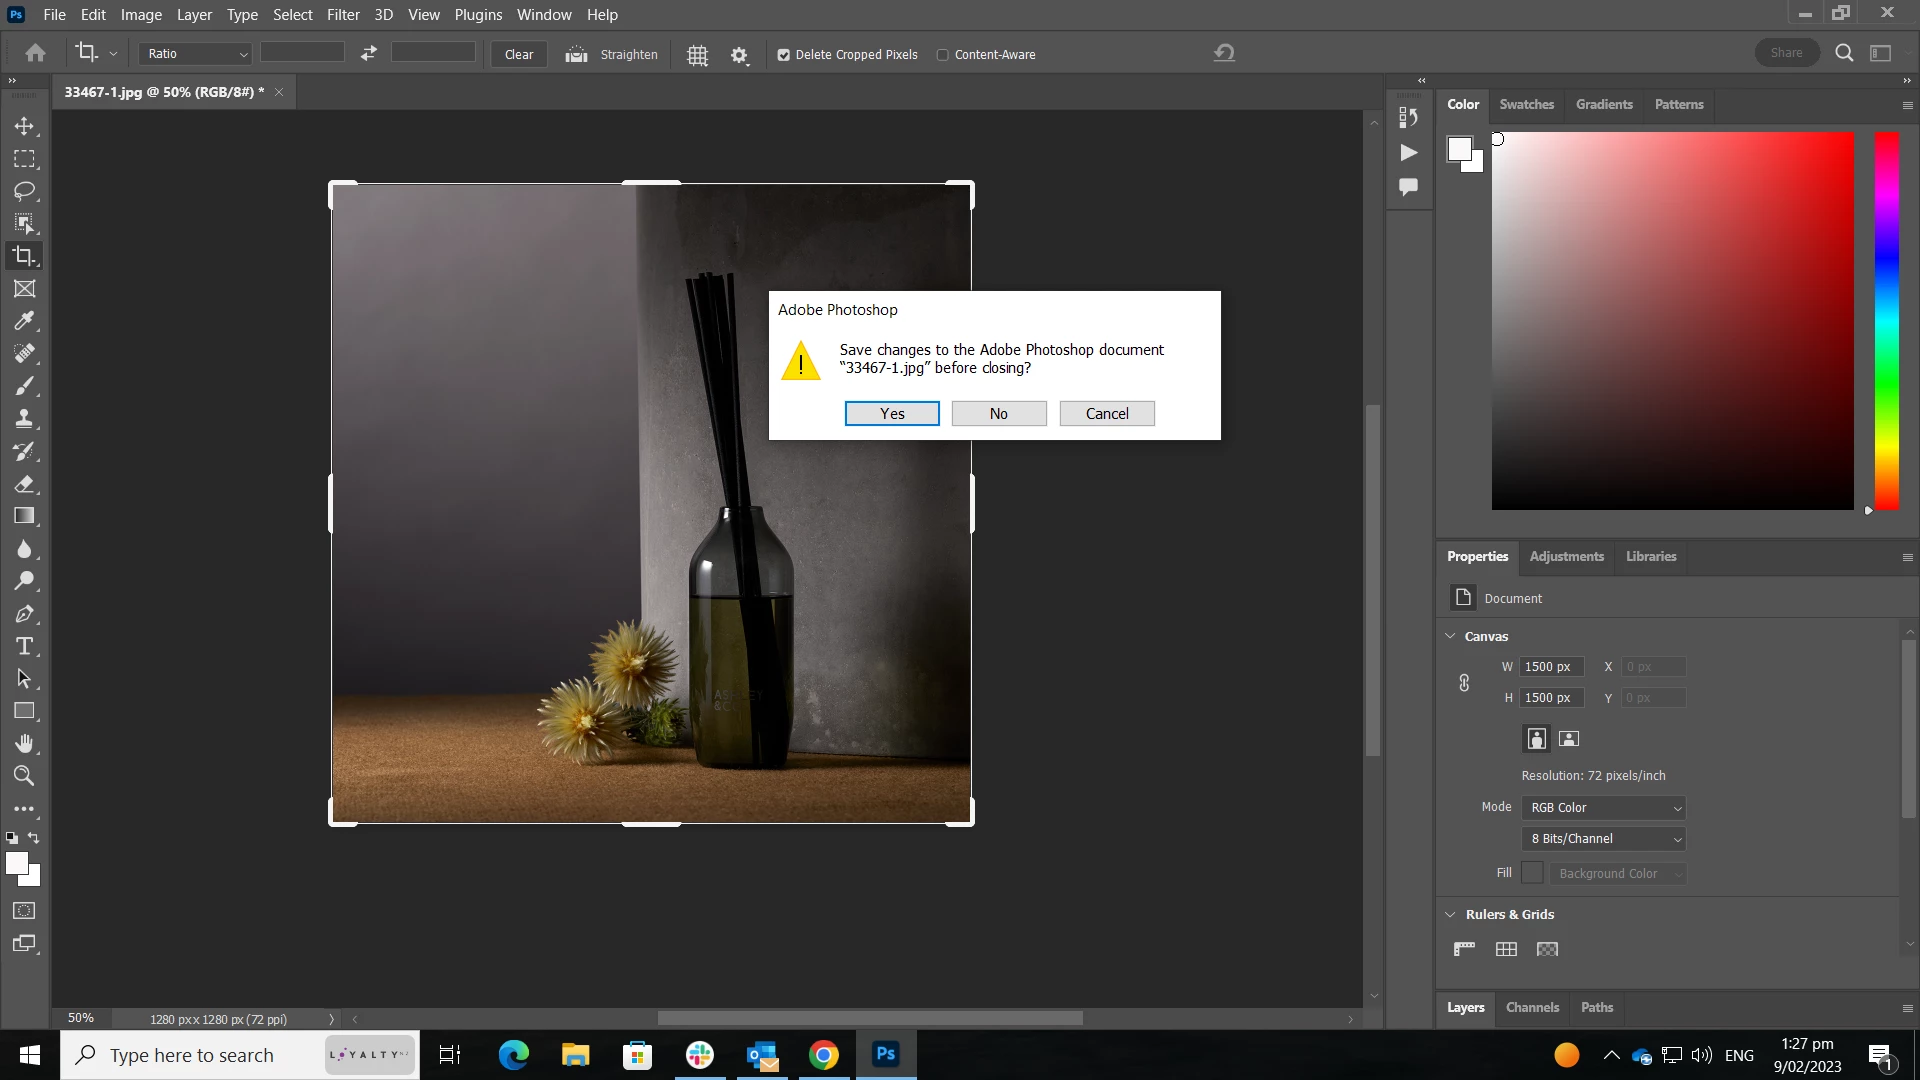The image size is (1920, 1080).
Task: Open the Filter menu
Action: click(342, 15)
